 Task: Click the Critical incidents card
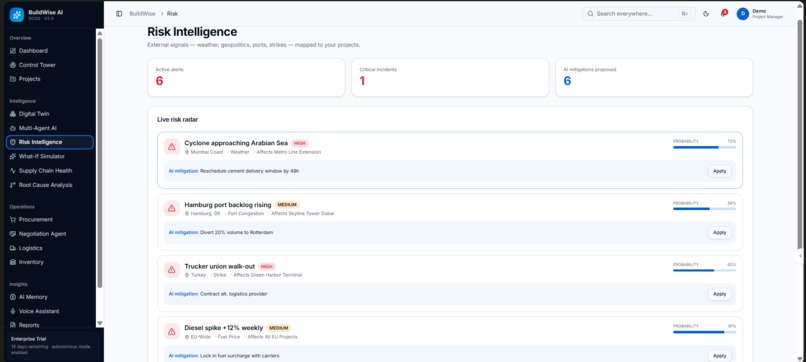(450, 78)
